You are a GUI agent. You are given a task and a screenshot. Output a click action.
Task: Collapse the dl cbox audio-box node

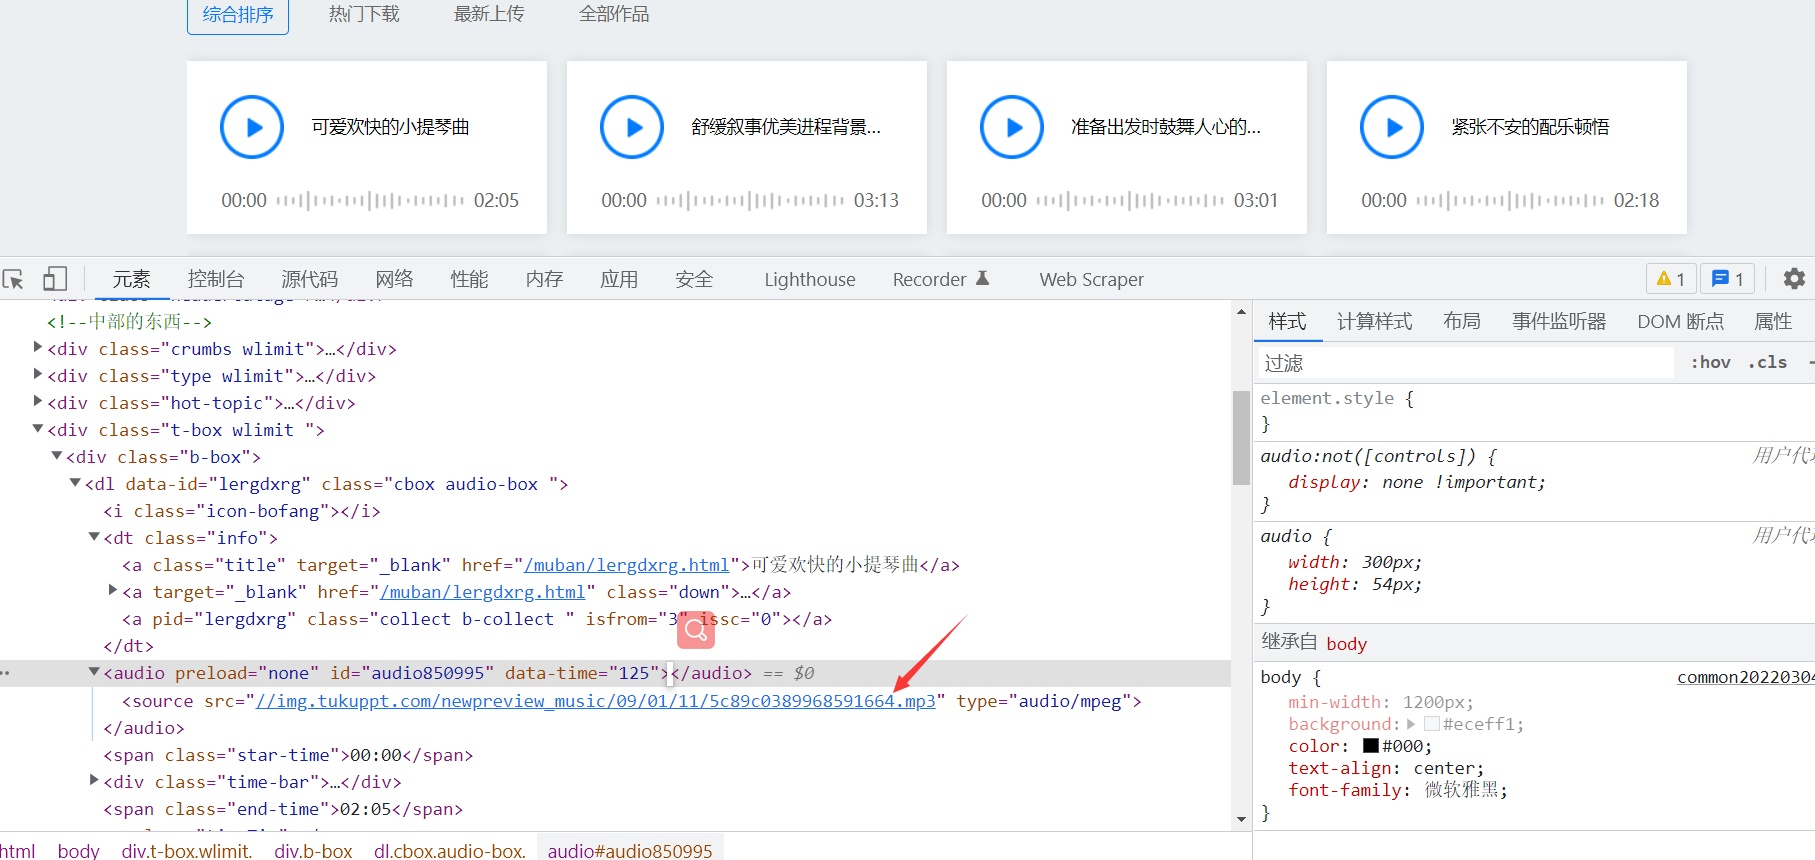click(75, 482)
